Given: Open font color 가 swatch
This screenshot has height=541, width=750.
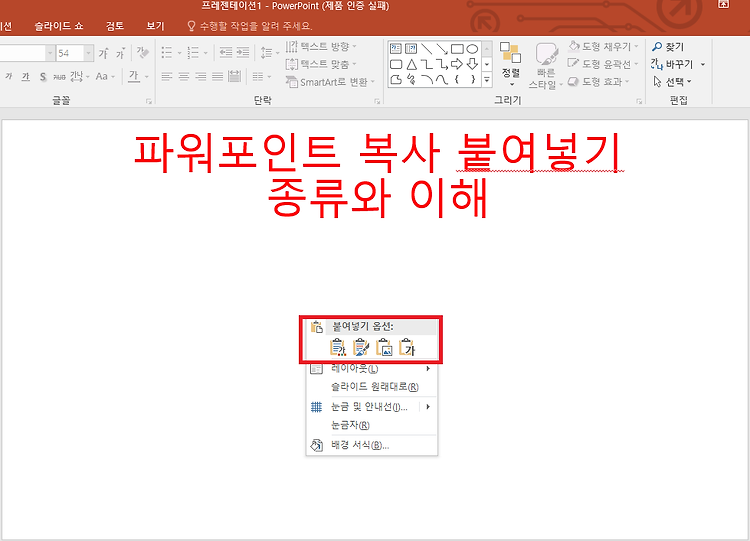Looking at the screenshot, I should (x=134, y=77).
